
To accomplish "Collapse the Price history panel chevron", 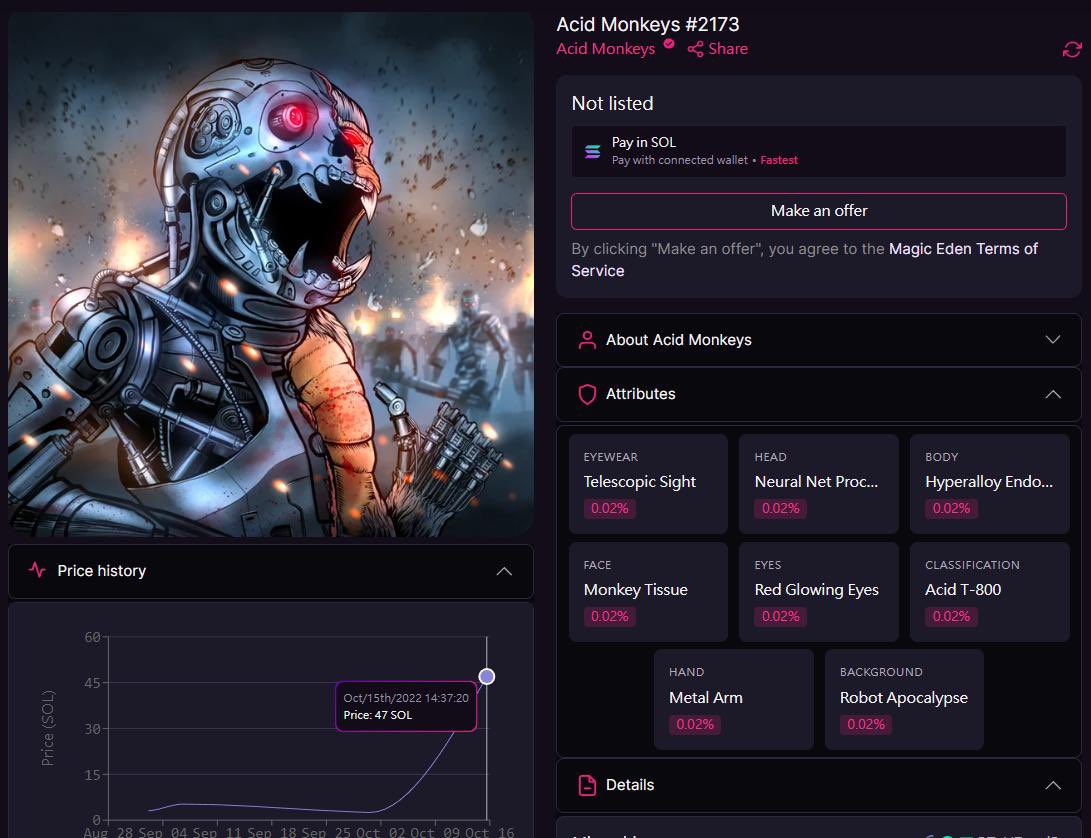I will [x=504, y=571].
